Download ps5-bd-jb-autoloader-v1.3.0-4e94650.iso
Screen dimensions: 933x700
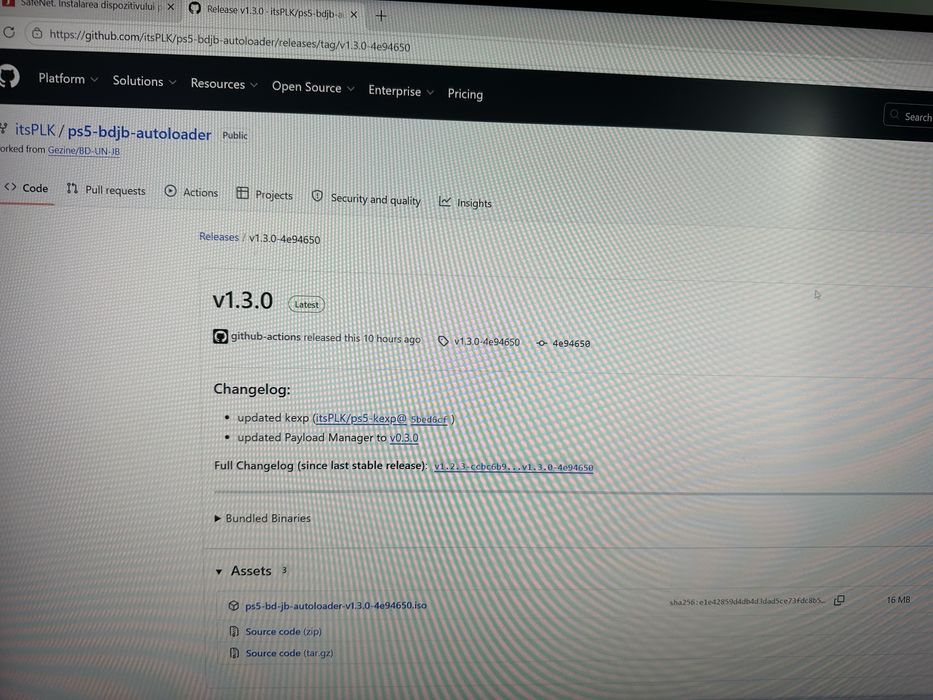pos(336,605)
